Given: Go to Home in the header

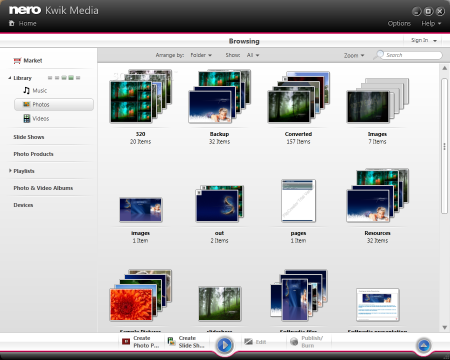Looking at the screenshot, I should click(x=27, y=23).
